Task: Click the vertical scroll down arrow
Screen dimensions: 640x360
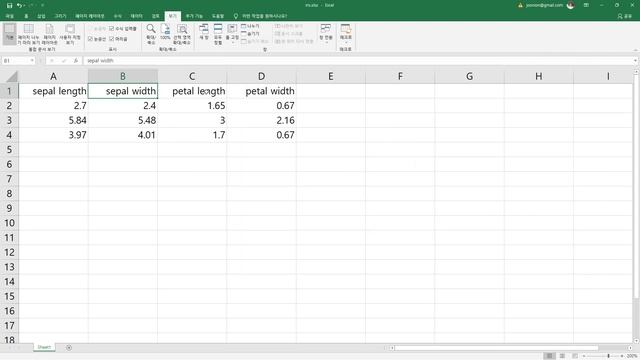Action: [x=636, y=341]
